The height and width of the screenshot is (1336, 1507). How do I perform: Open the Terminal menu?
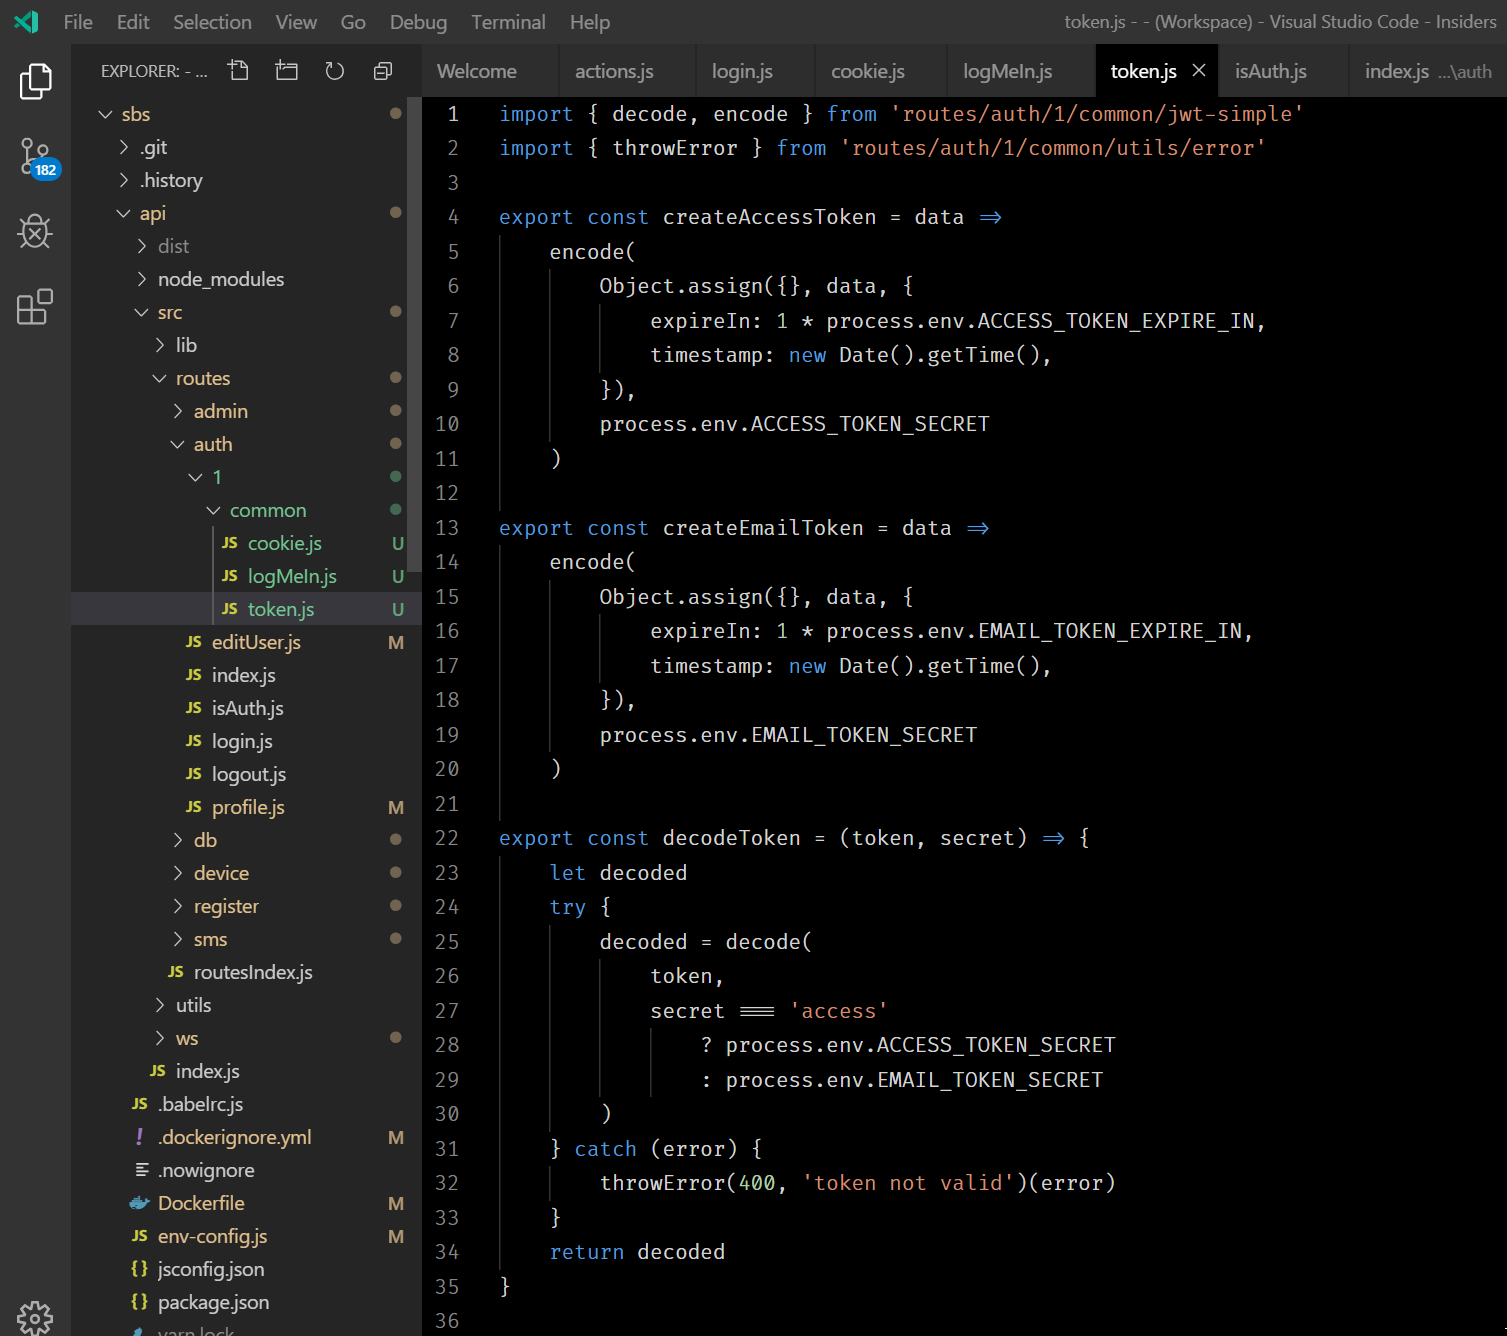coord(508,21)
